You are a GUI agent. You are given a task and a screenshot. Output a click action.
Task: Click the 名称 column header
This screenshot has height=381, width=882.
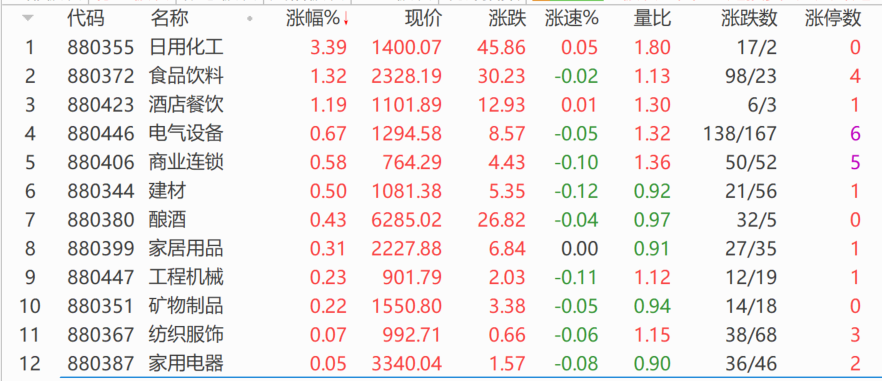click(x=169, y=19)
